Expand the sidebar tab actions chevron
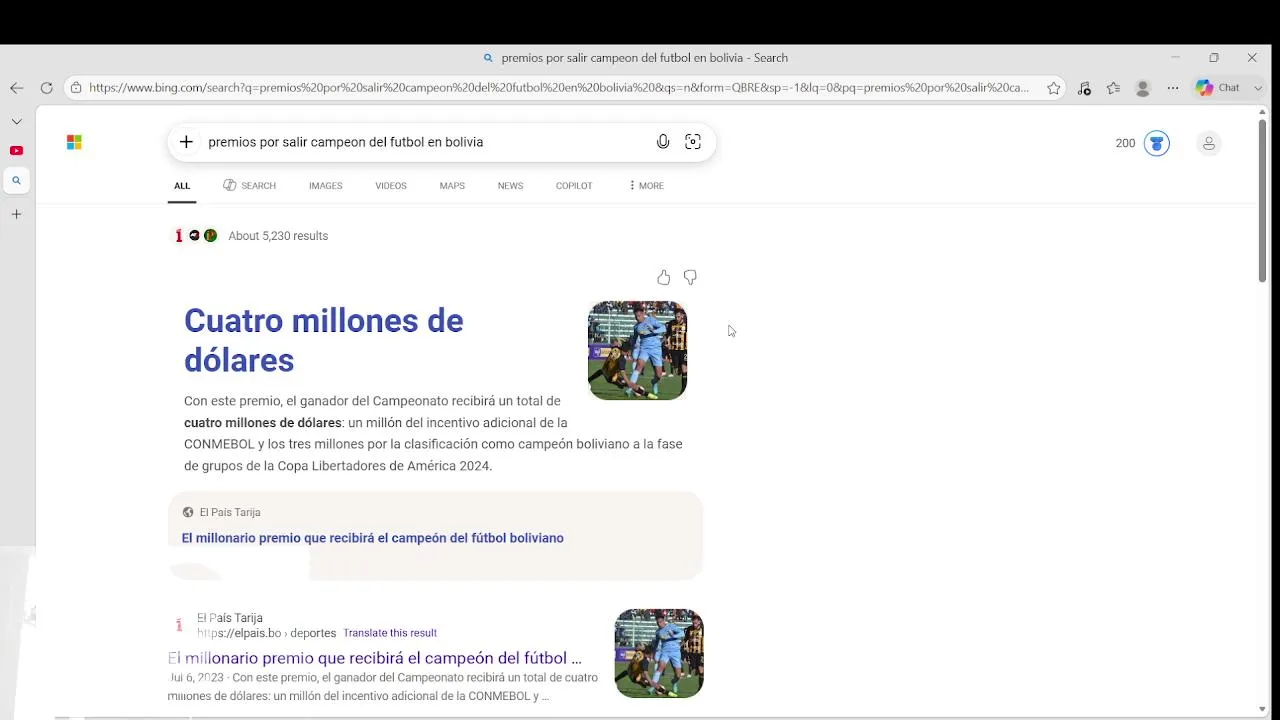The image size is (1280, 720). coord(17,121)
